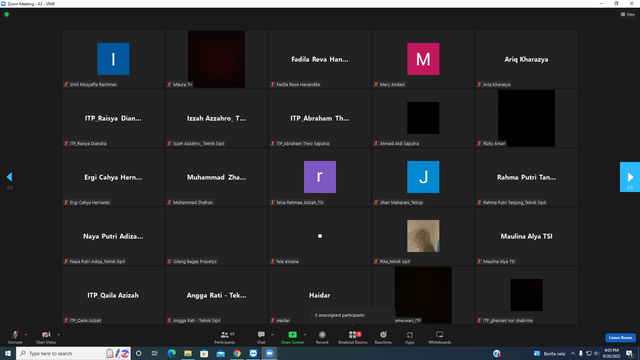Click the active Zoom meeting taskbar icon
Image resolution: width=640 pixels, height=360 pixels.
[269, 353]
